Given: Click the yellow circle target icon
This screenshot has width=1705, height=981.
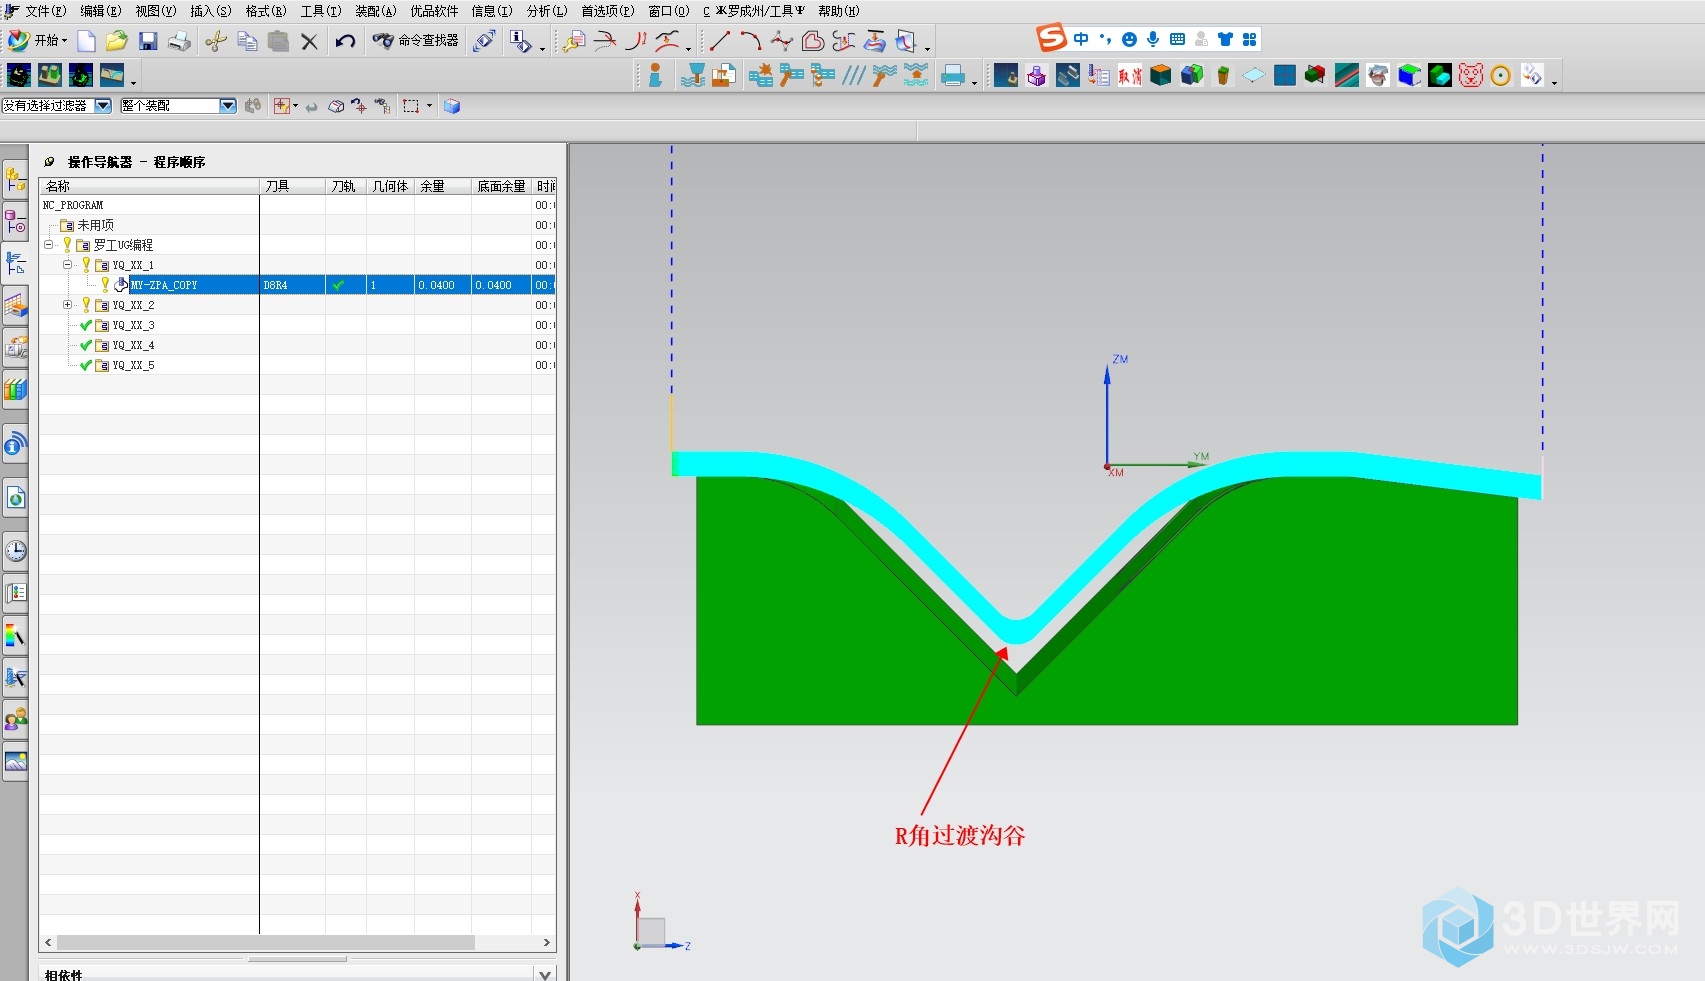Looking at the screenshot, I should [x=1501, y=75].
